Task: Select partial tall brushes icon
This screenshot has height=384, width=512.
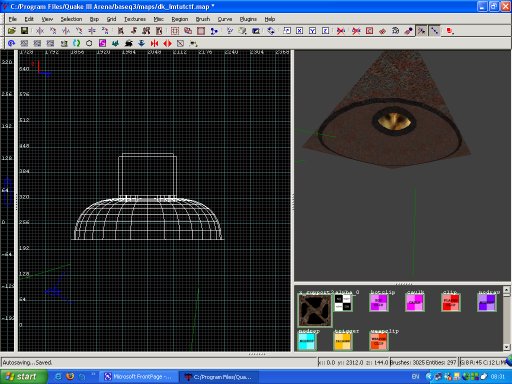Action: 146,31
